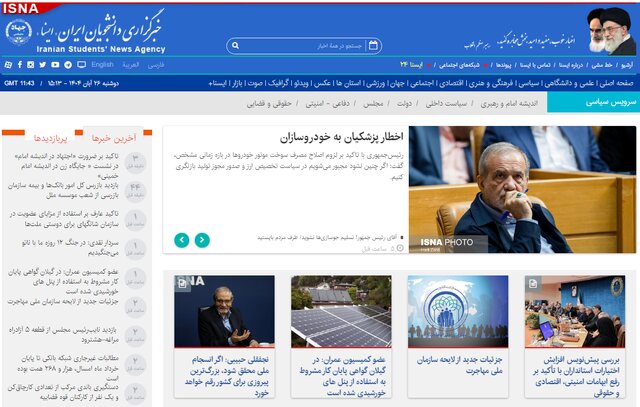Image resolution: width=640 pixels, height=407 pixels.
Task: Click the right-pointing carousel arrow
Action: pyautogui.click(x=202, y=240)
